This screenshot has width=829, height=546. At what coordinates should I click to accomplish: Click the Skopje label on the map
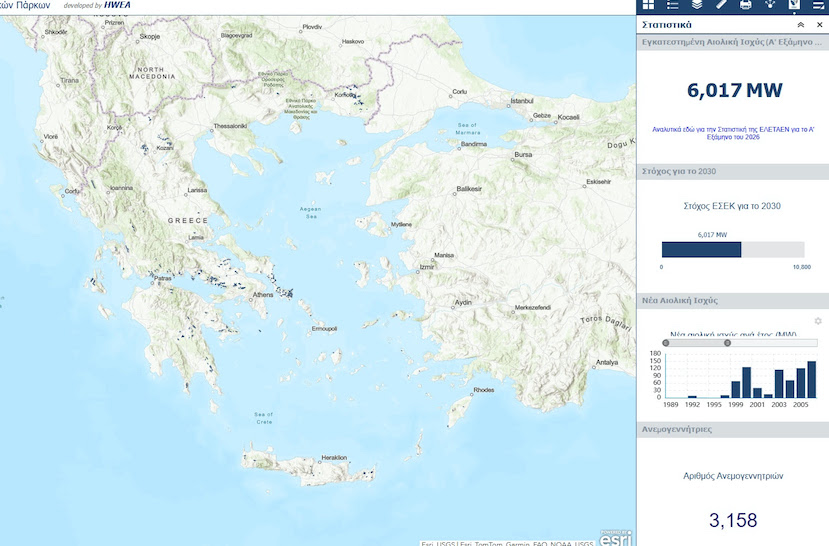coord(150,37)
